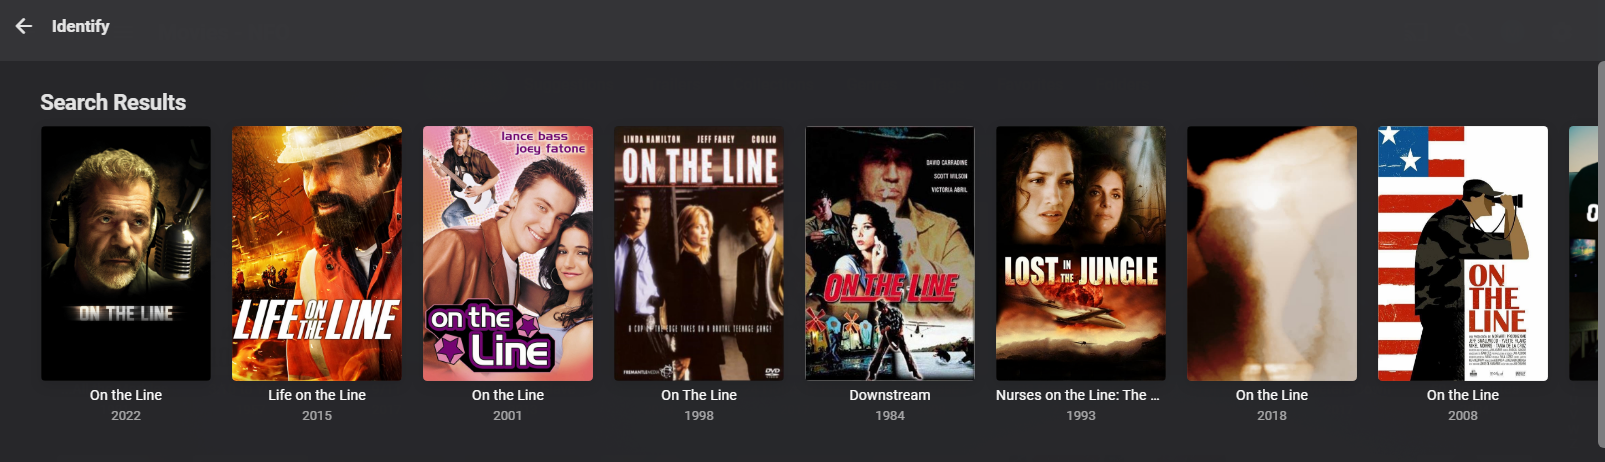
Task: Click the 'On The Line' title above 1998
Action: point(699,395)
